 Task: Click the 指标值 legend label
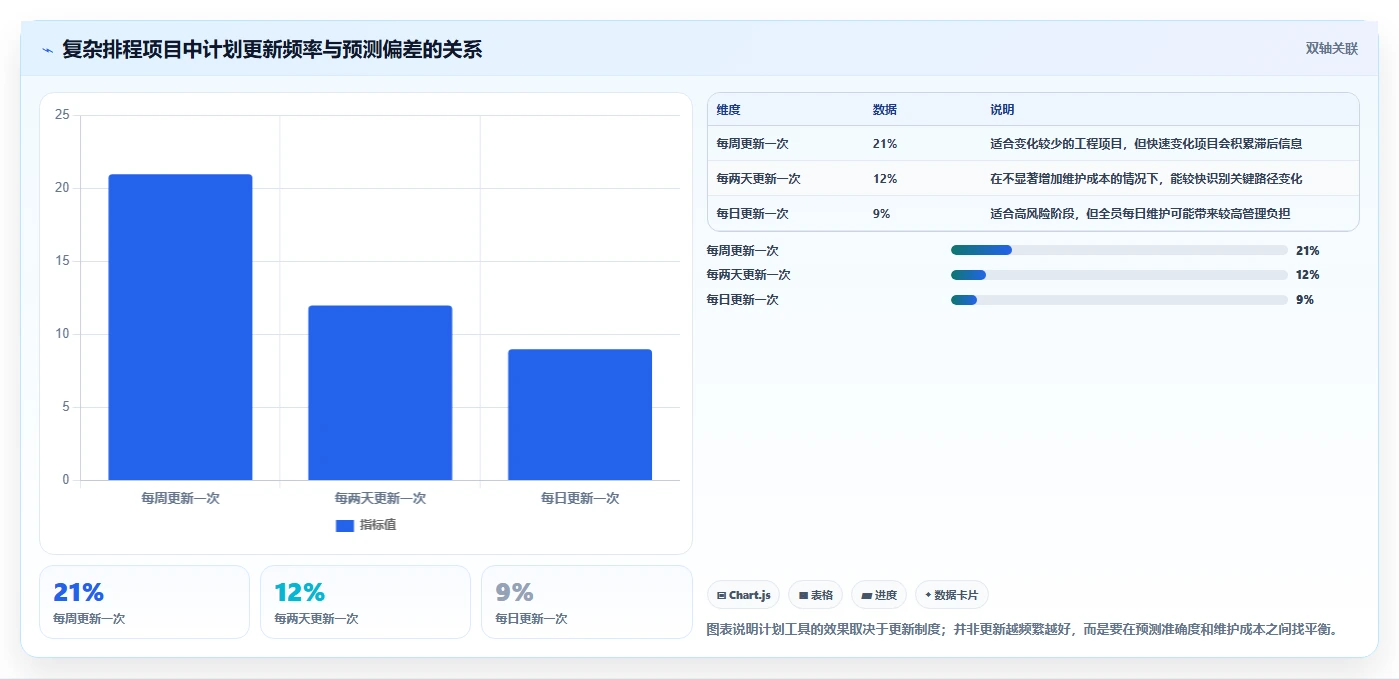[x=378, y=525]
